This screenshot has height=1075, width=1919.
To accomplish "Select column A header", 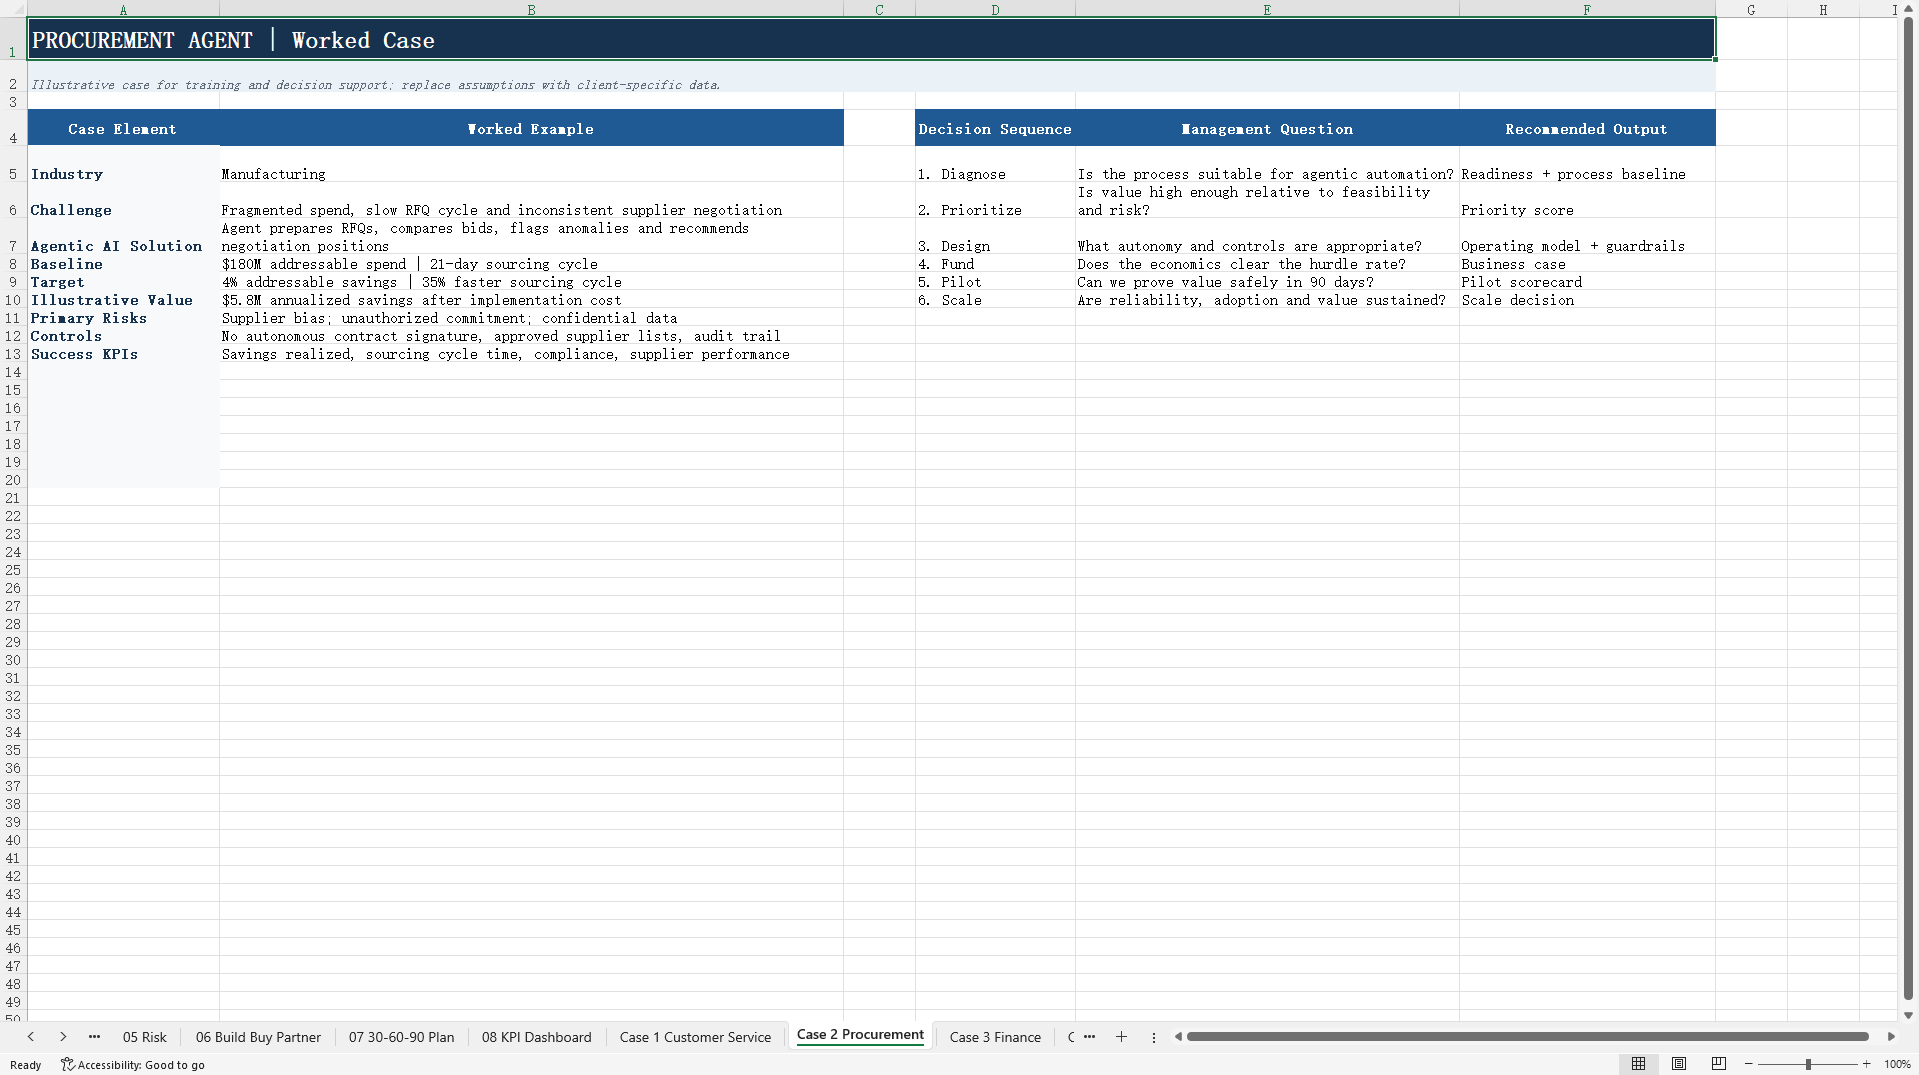I will click(x=123, y=9).
